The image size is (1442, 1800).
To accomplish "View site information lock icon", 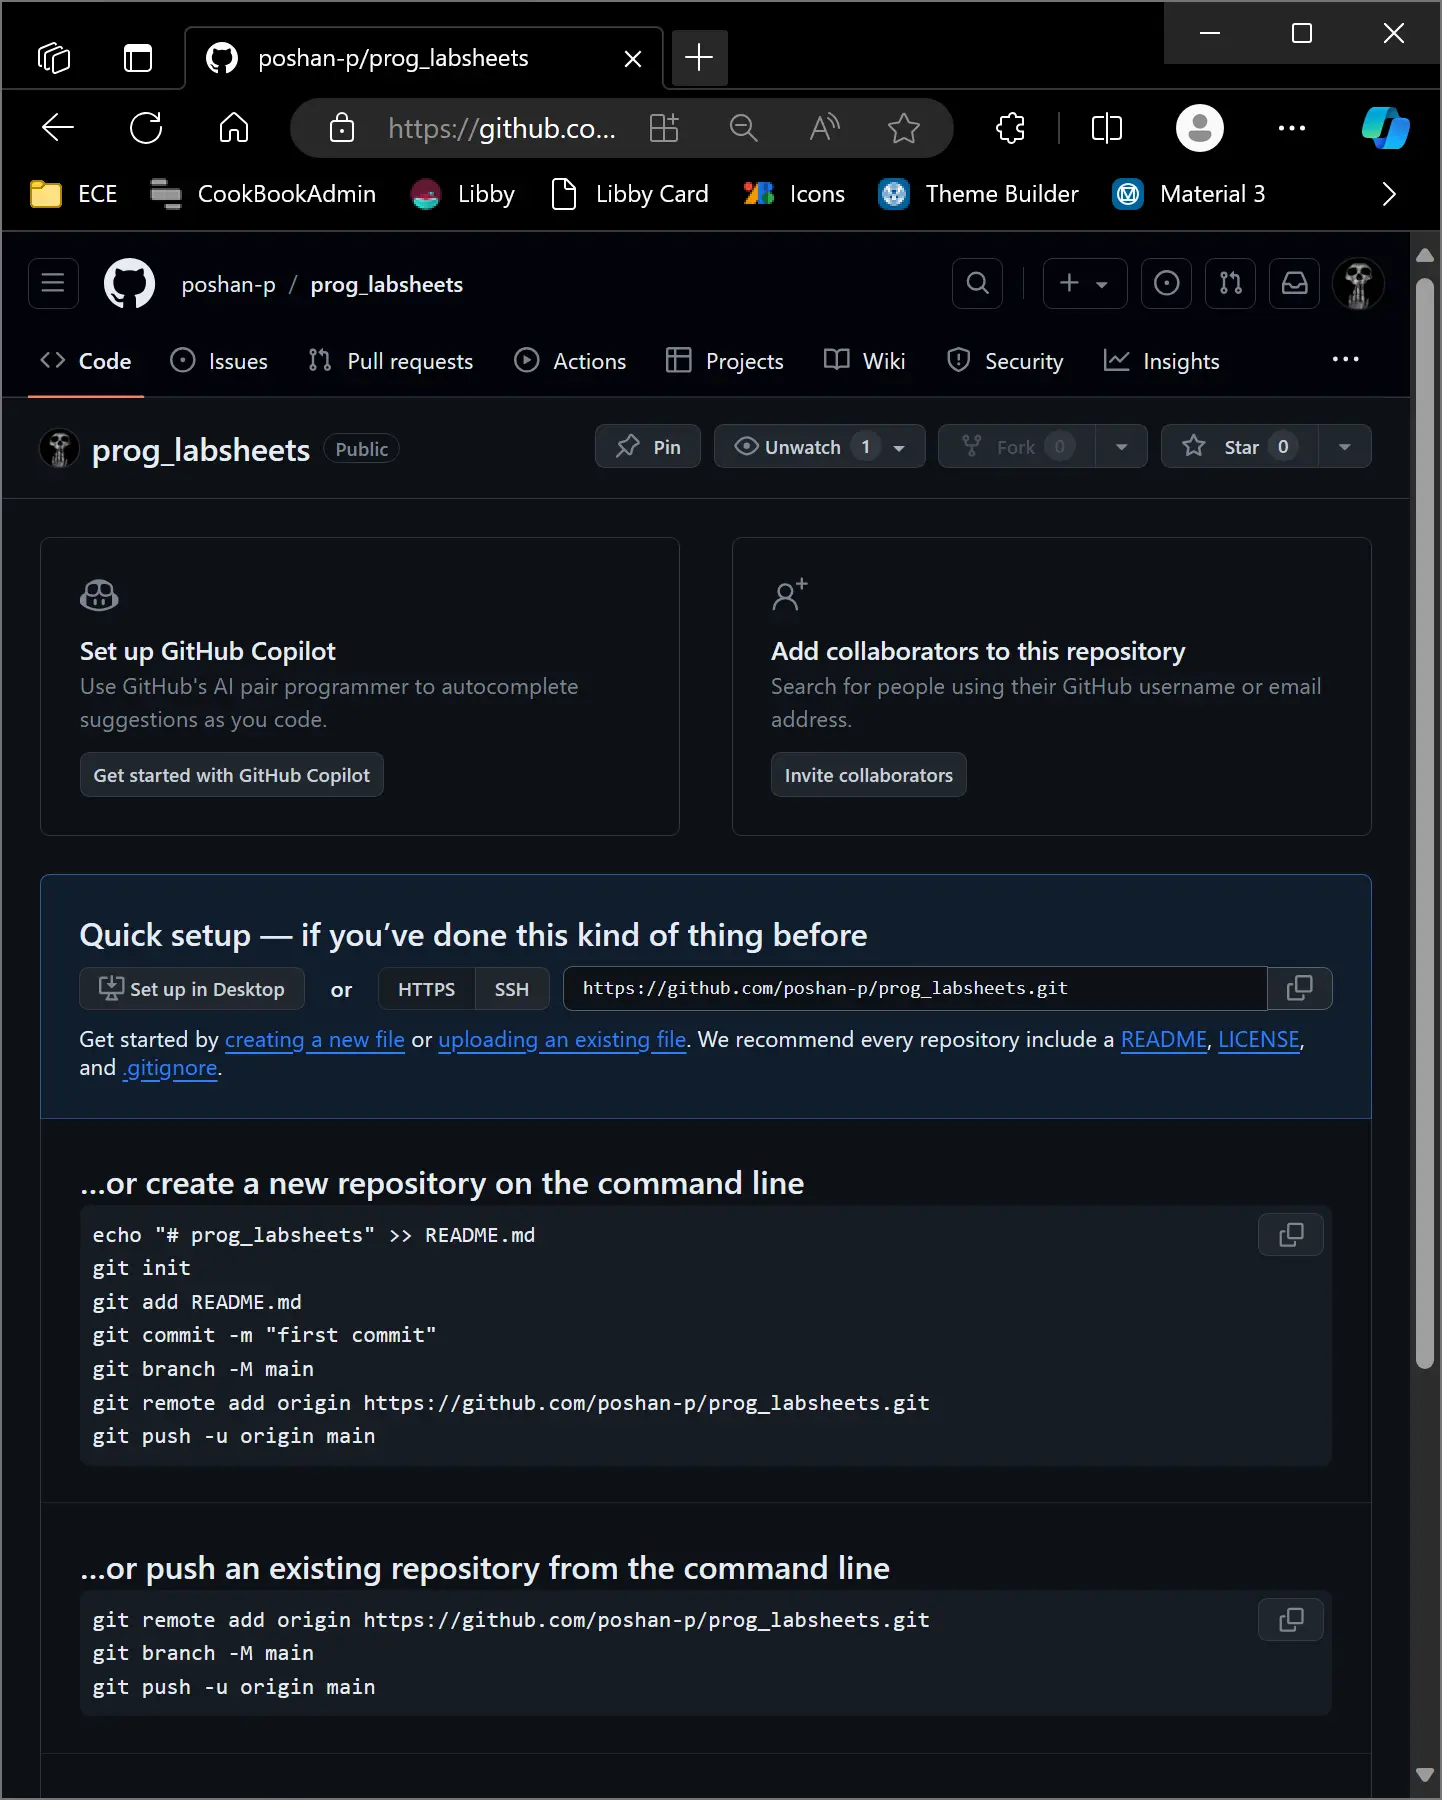I will (x=342, y=128).
